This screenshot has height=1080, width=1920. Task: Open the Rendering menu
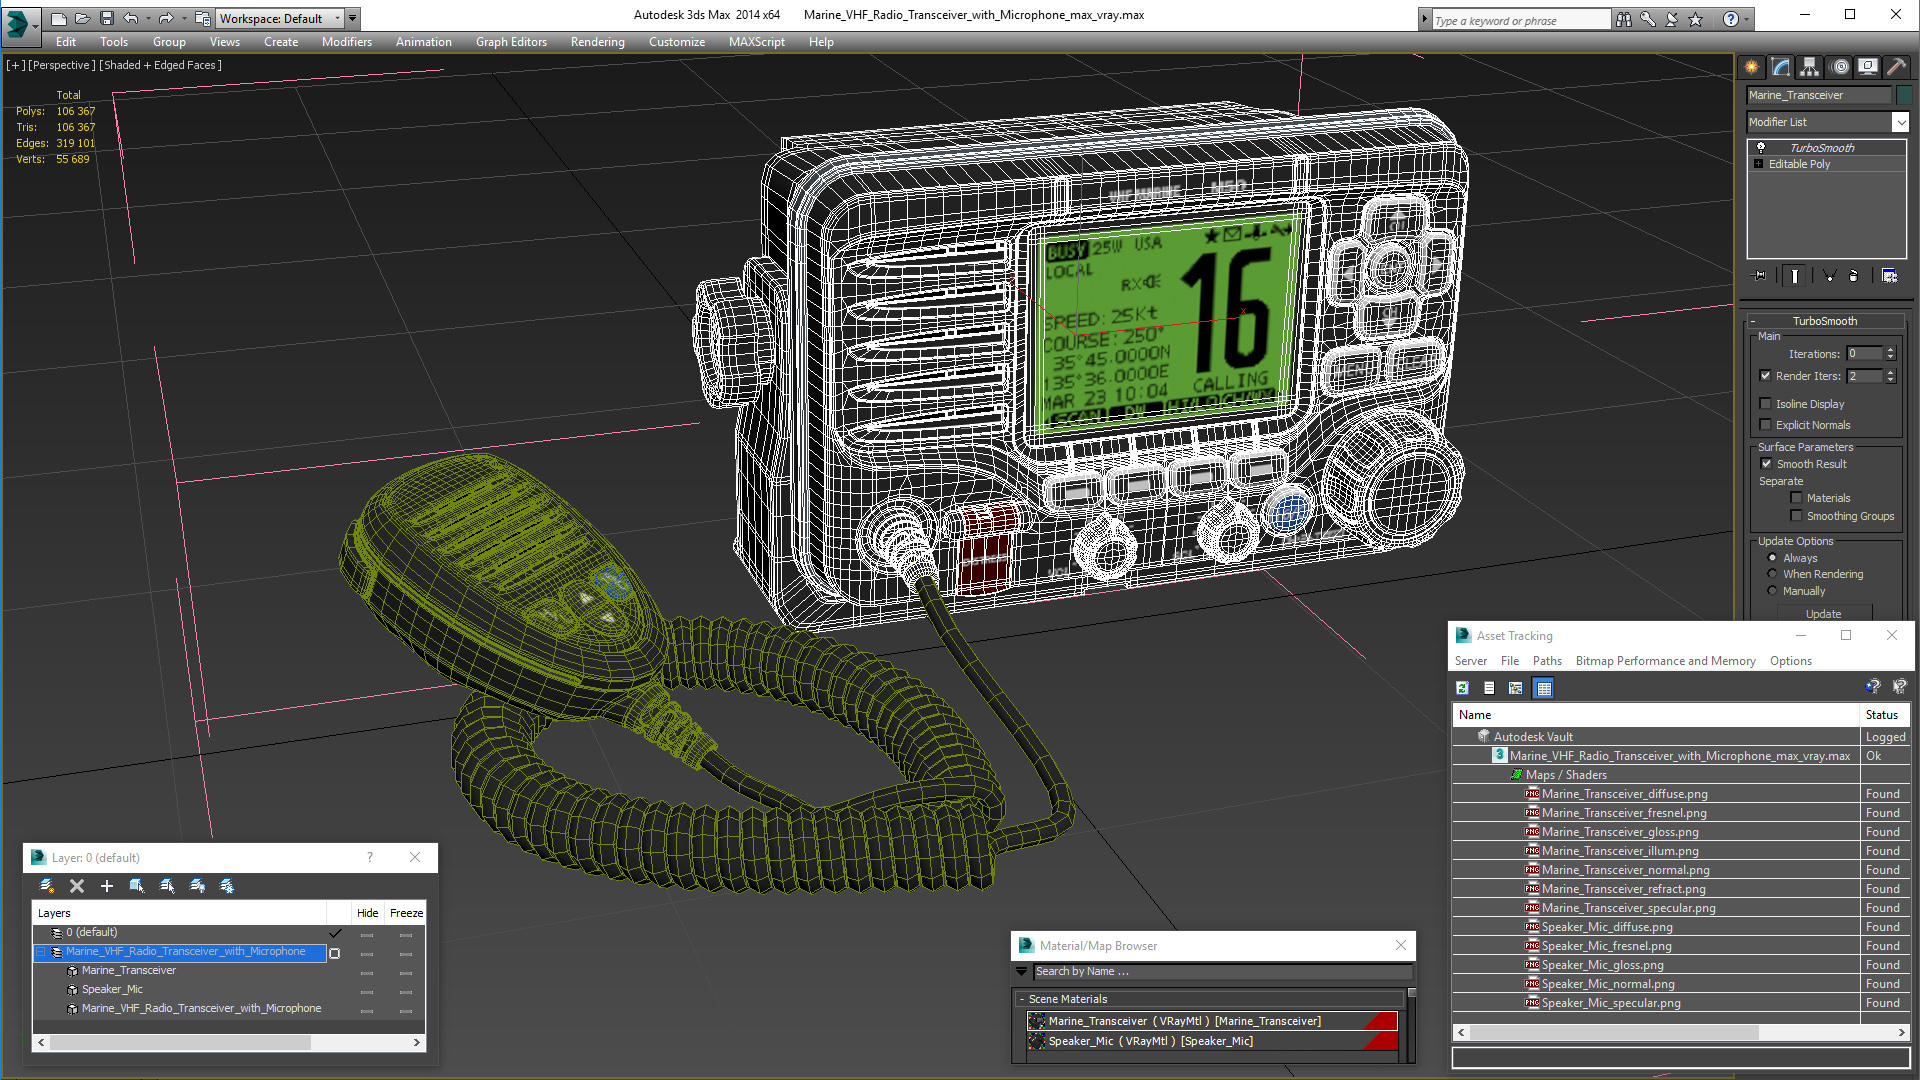597,42
